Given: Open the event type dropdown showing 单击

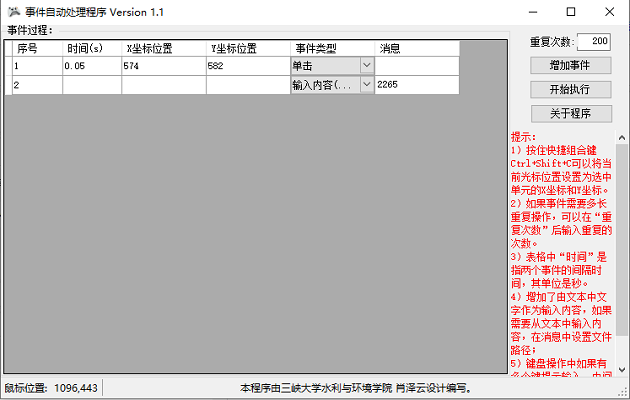Looking at the screenshot, I should (x=332, y=65).
